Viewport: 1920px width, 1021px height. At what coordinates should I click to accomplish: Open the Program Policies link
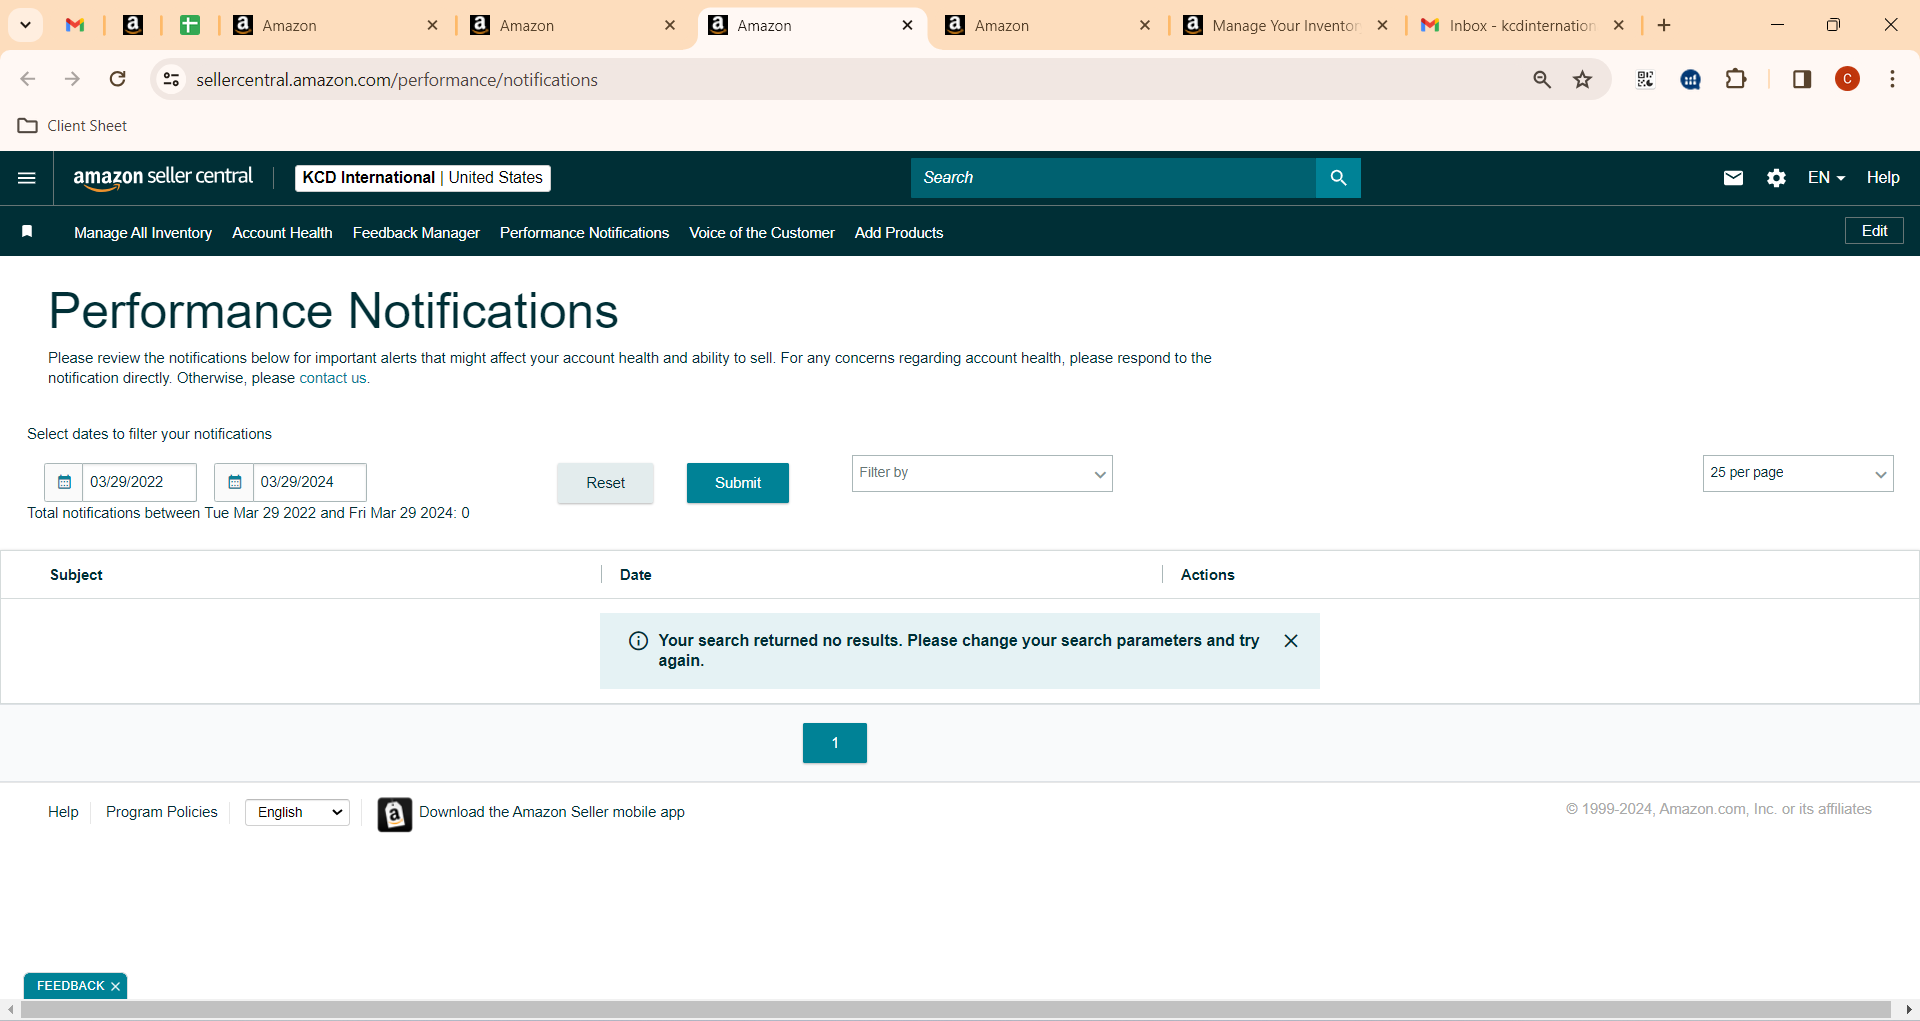click(x=161, y=812)
